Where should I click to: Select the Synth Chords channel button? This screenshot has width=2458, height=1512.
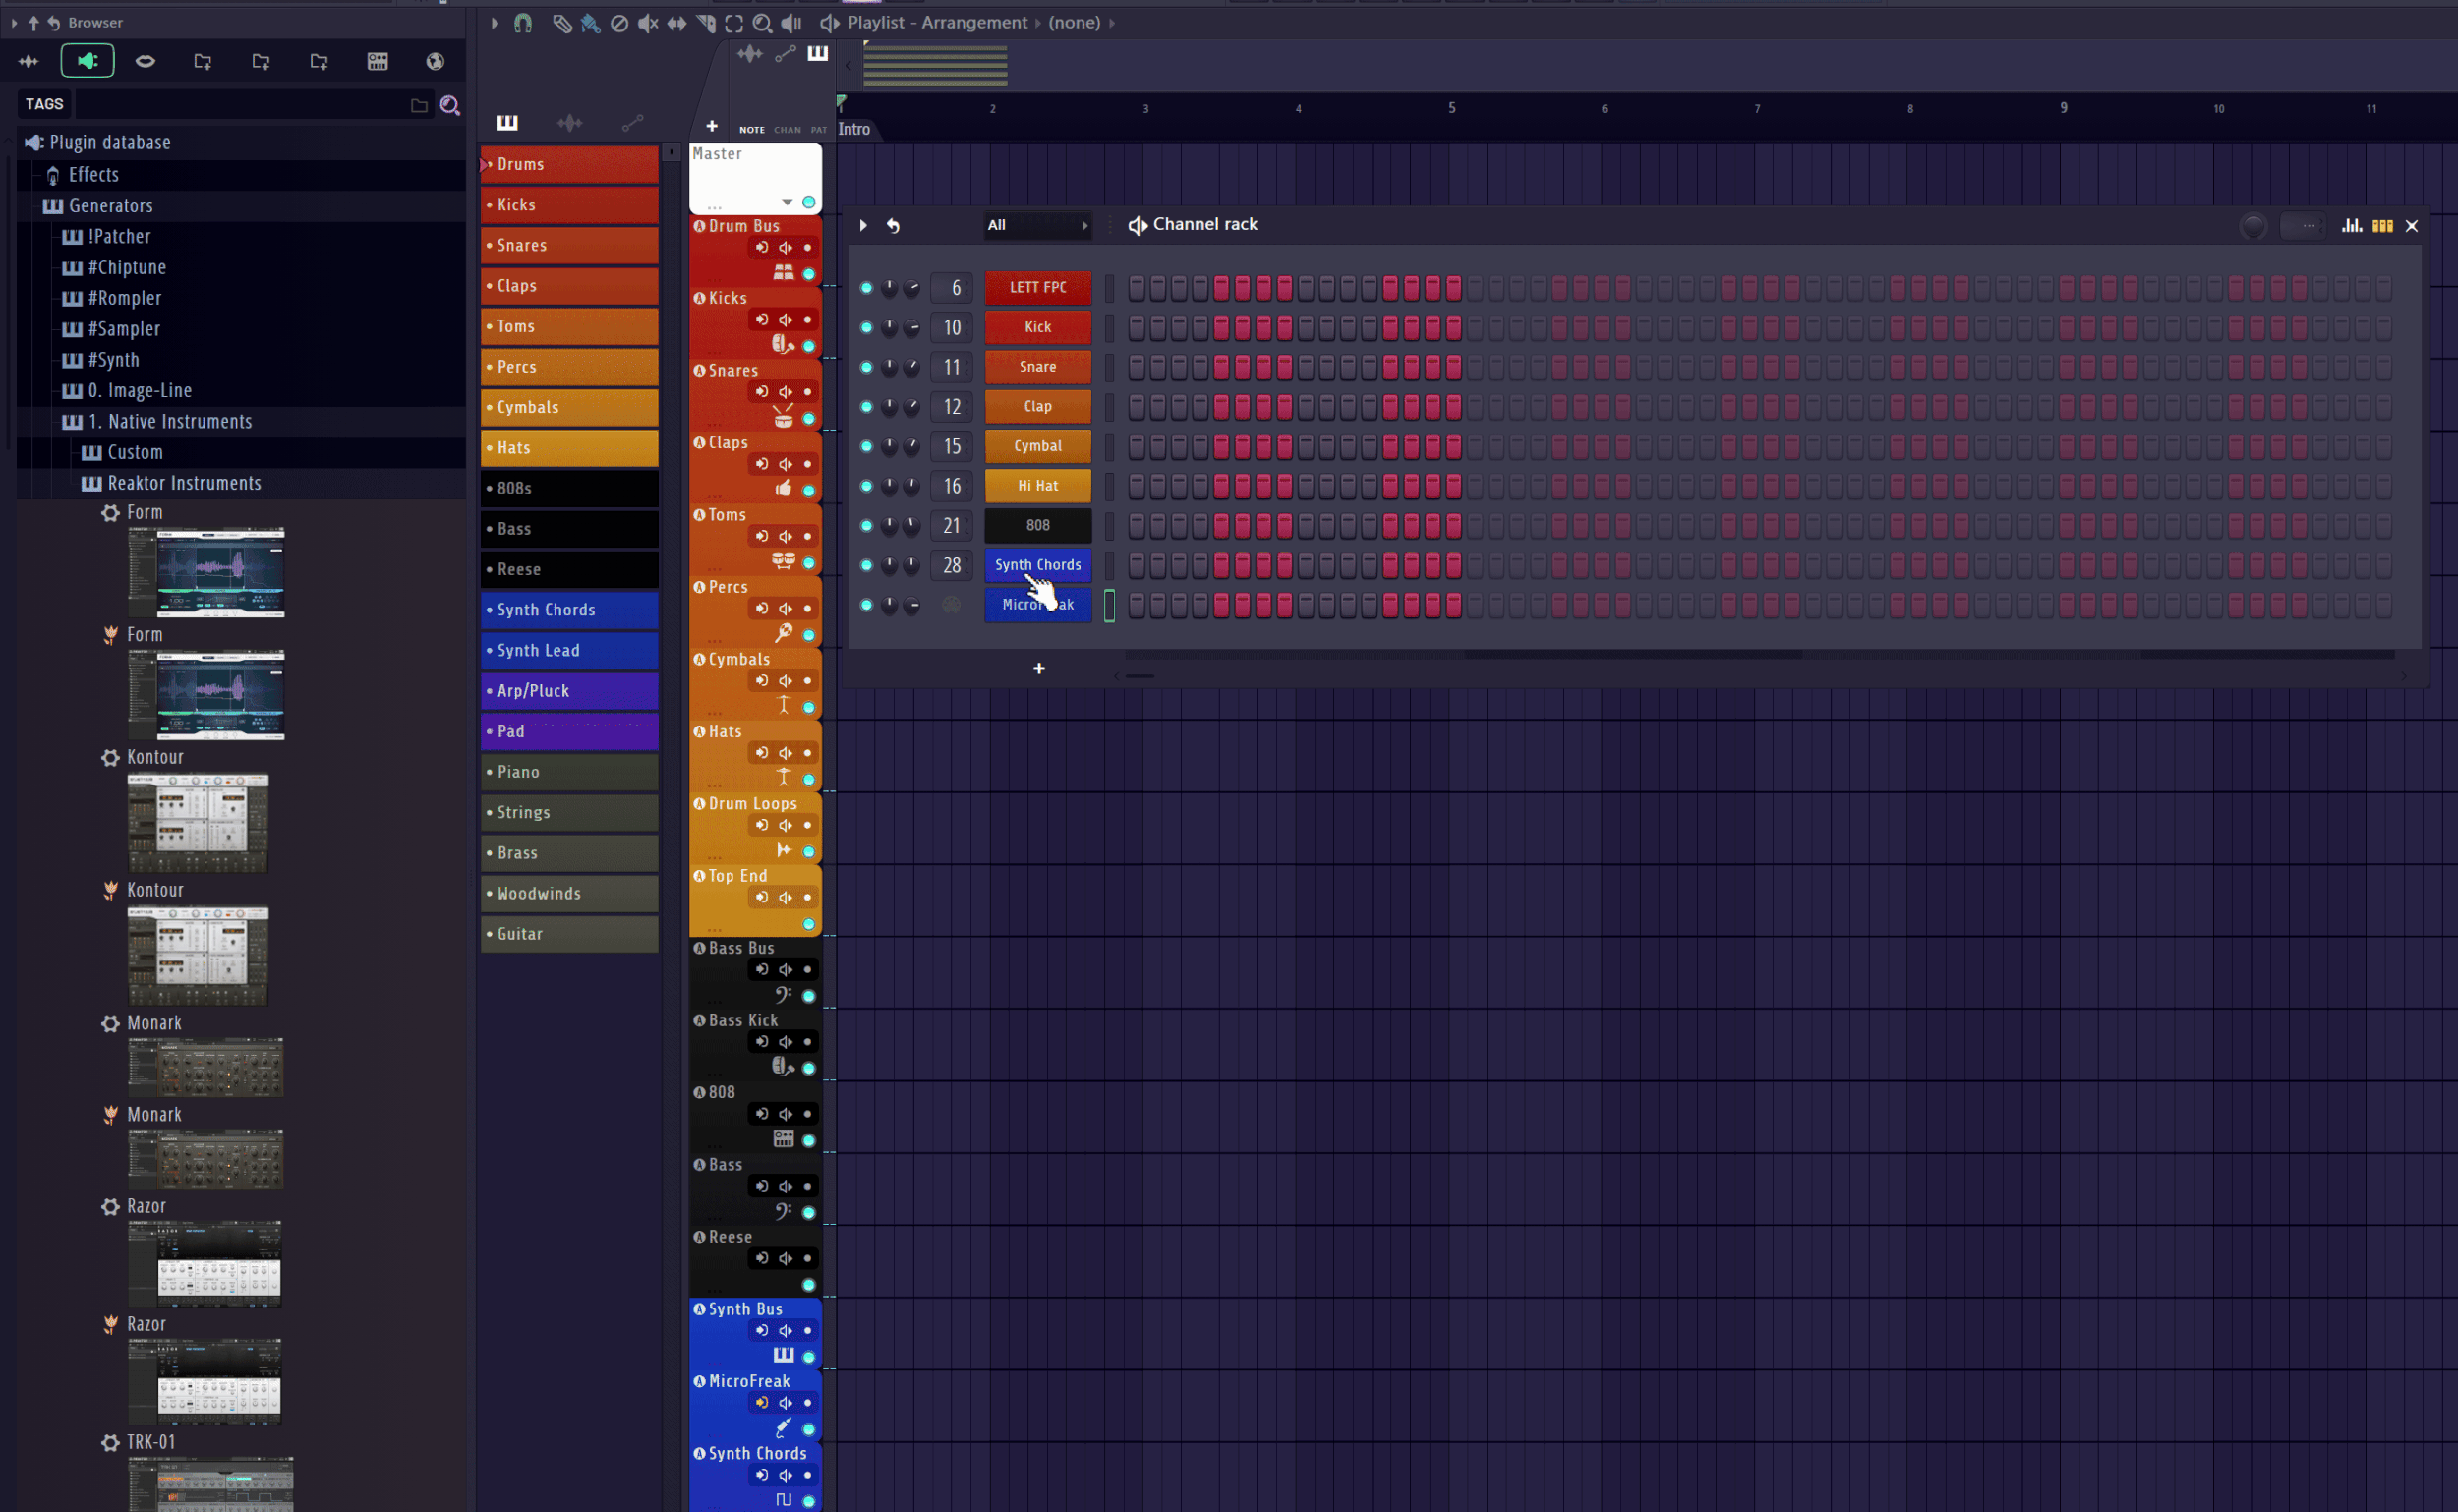pyautogui.click(x=1038, y=565)
